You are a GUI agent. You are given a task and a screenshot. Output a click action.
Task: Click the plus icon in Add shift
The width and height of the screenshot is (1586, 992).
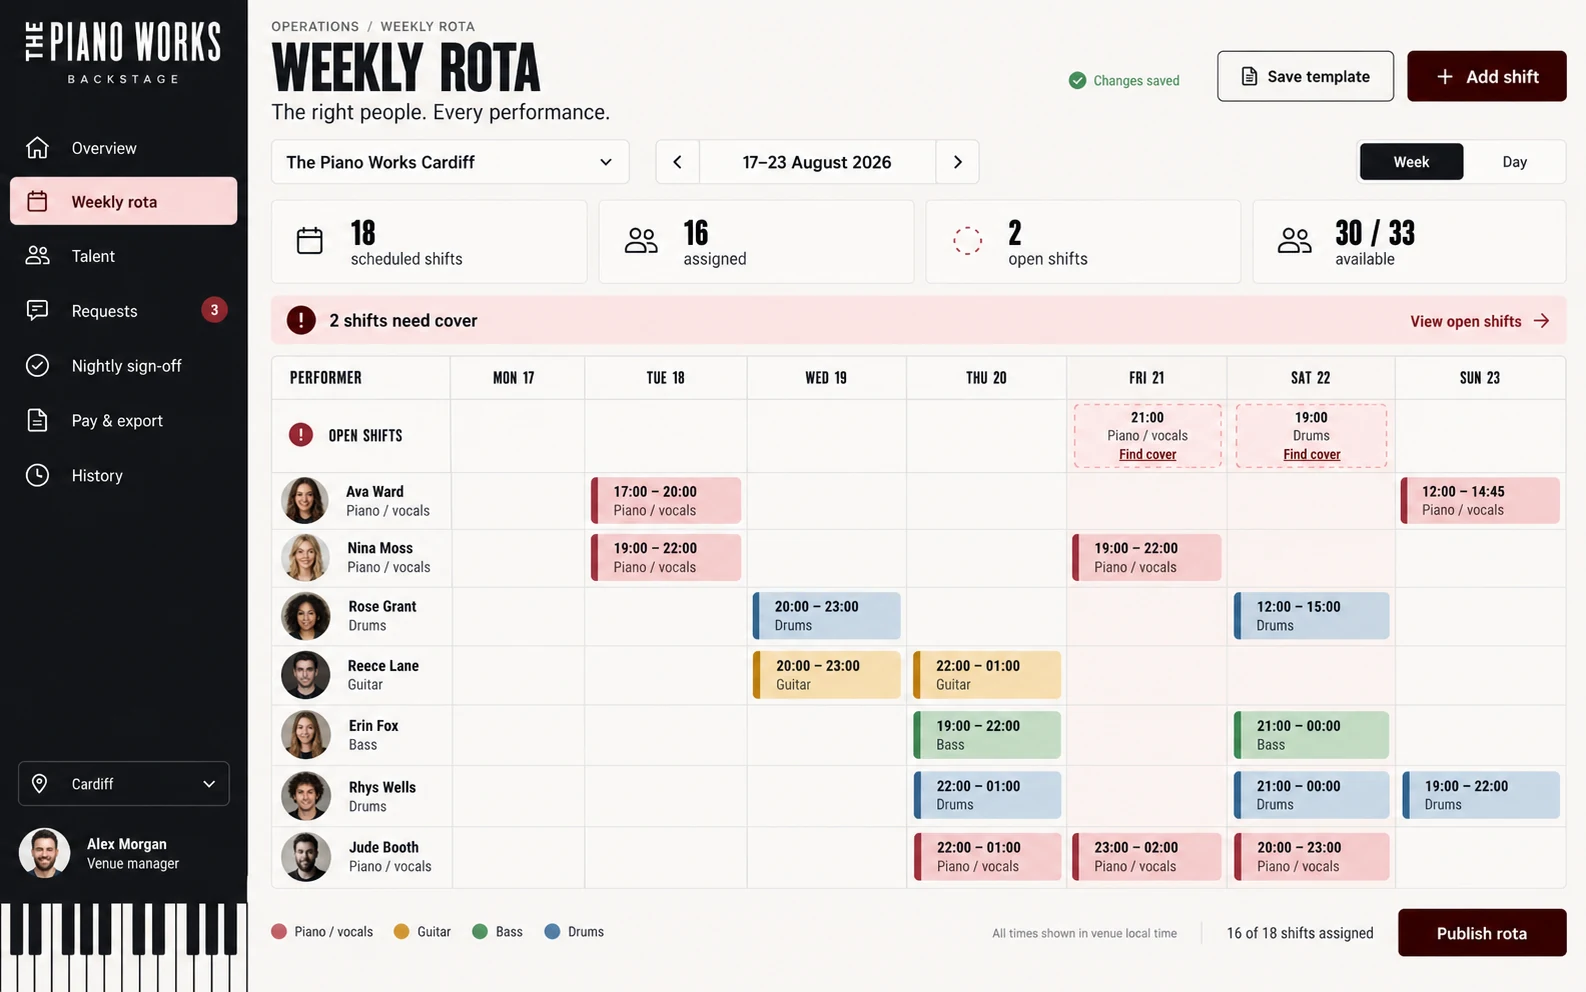(1445, 76)
